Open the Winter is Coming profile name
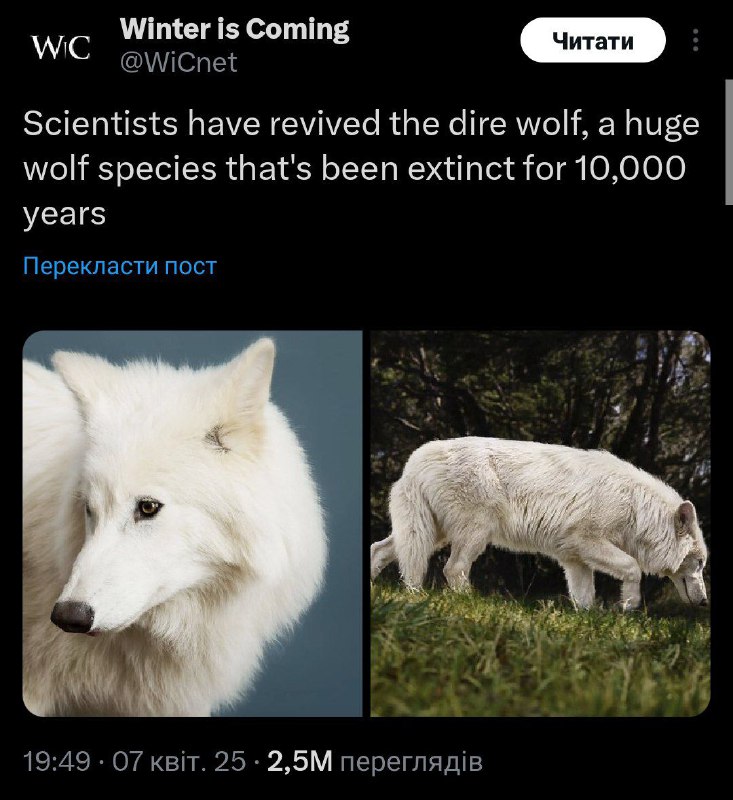Image resolution: width=733 pixels, height=800 pixels. (x=235, y=29)
